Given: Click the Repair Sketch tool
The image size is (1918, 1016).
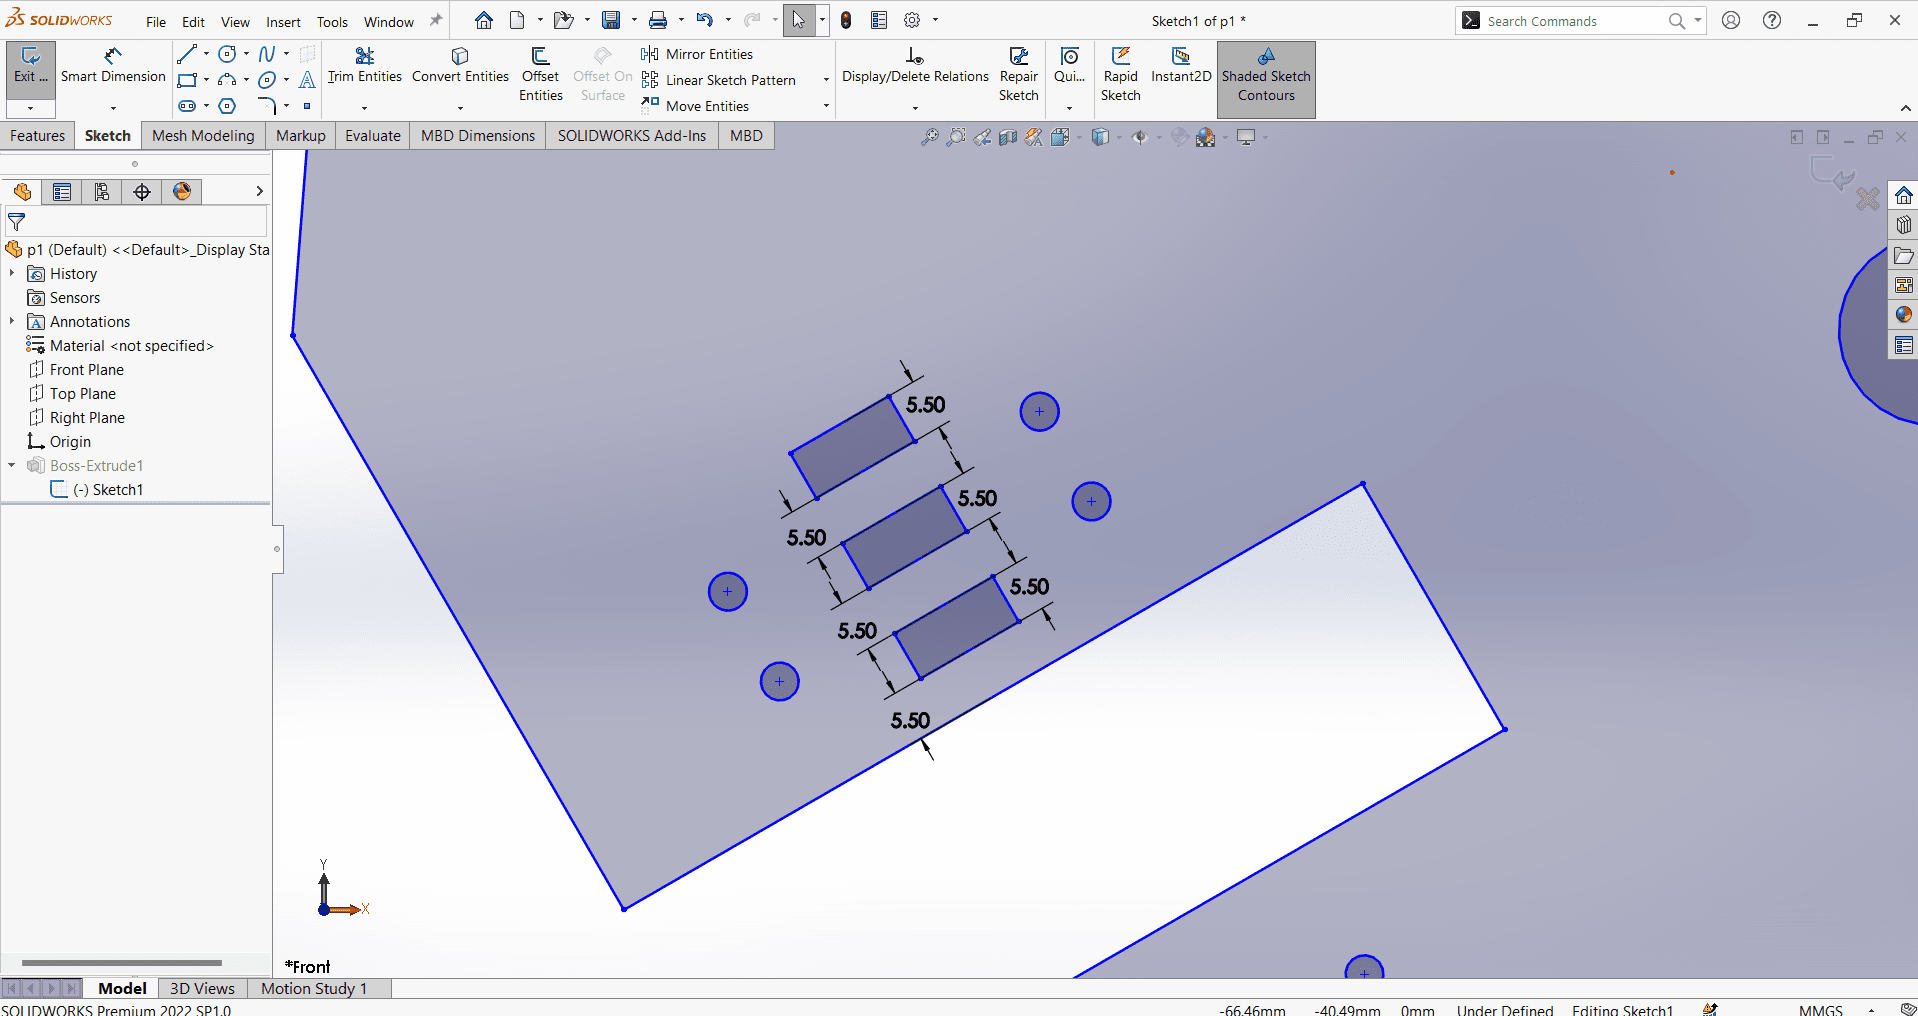Looking at the screenshot, I should (x=1018, y=75).
